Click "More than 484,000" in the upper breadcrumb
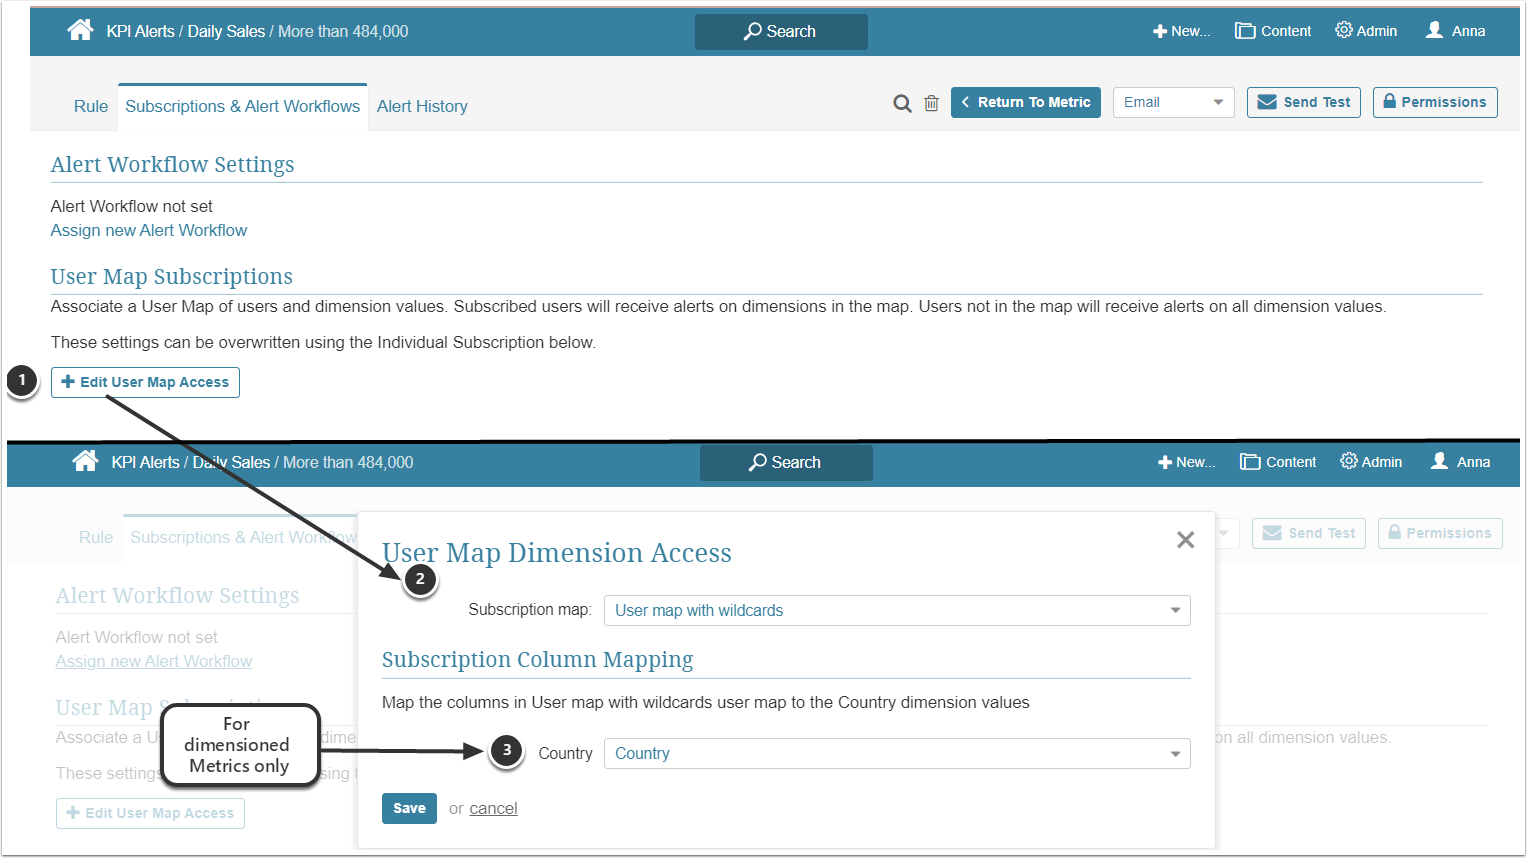This screenshot has height=858, width=1527. [x=343, y=32]
